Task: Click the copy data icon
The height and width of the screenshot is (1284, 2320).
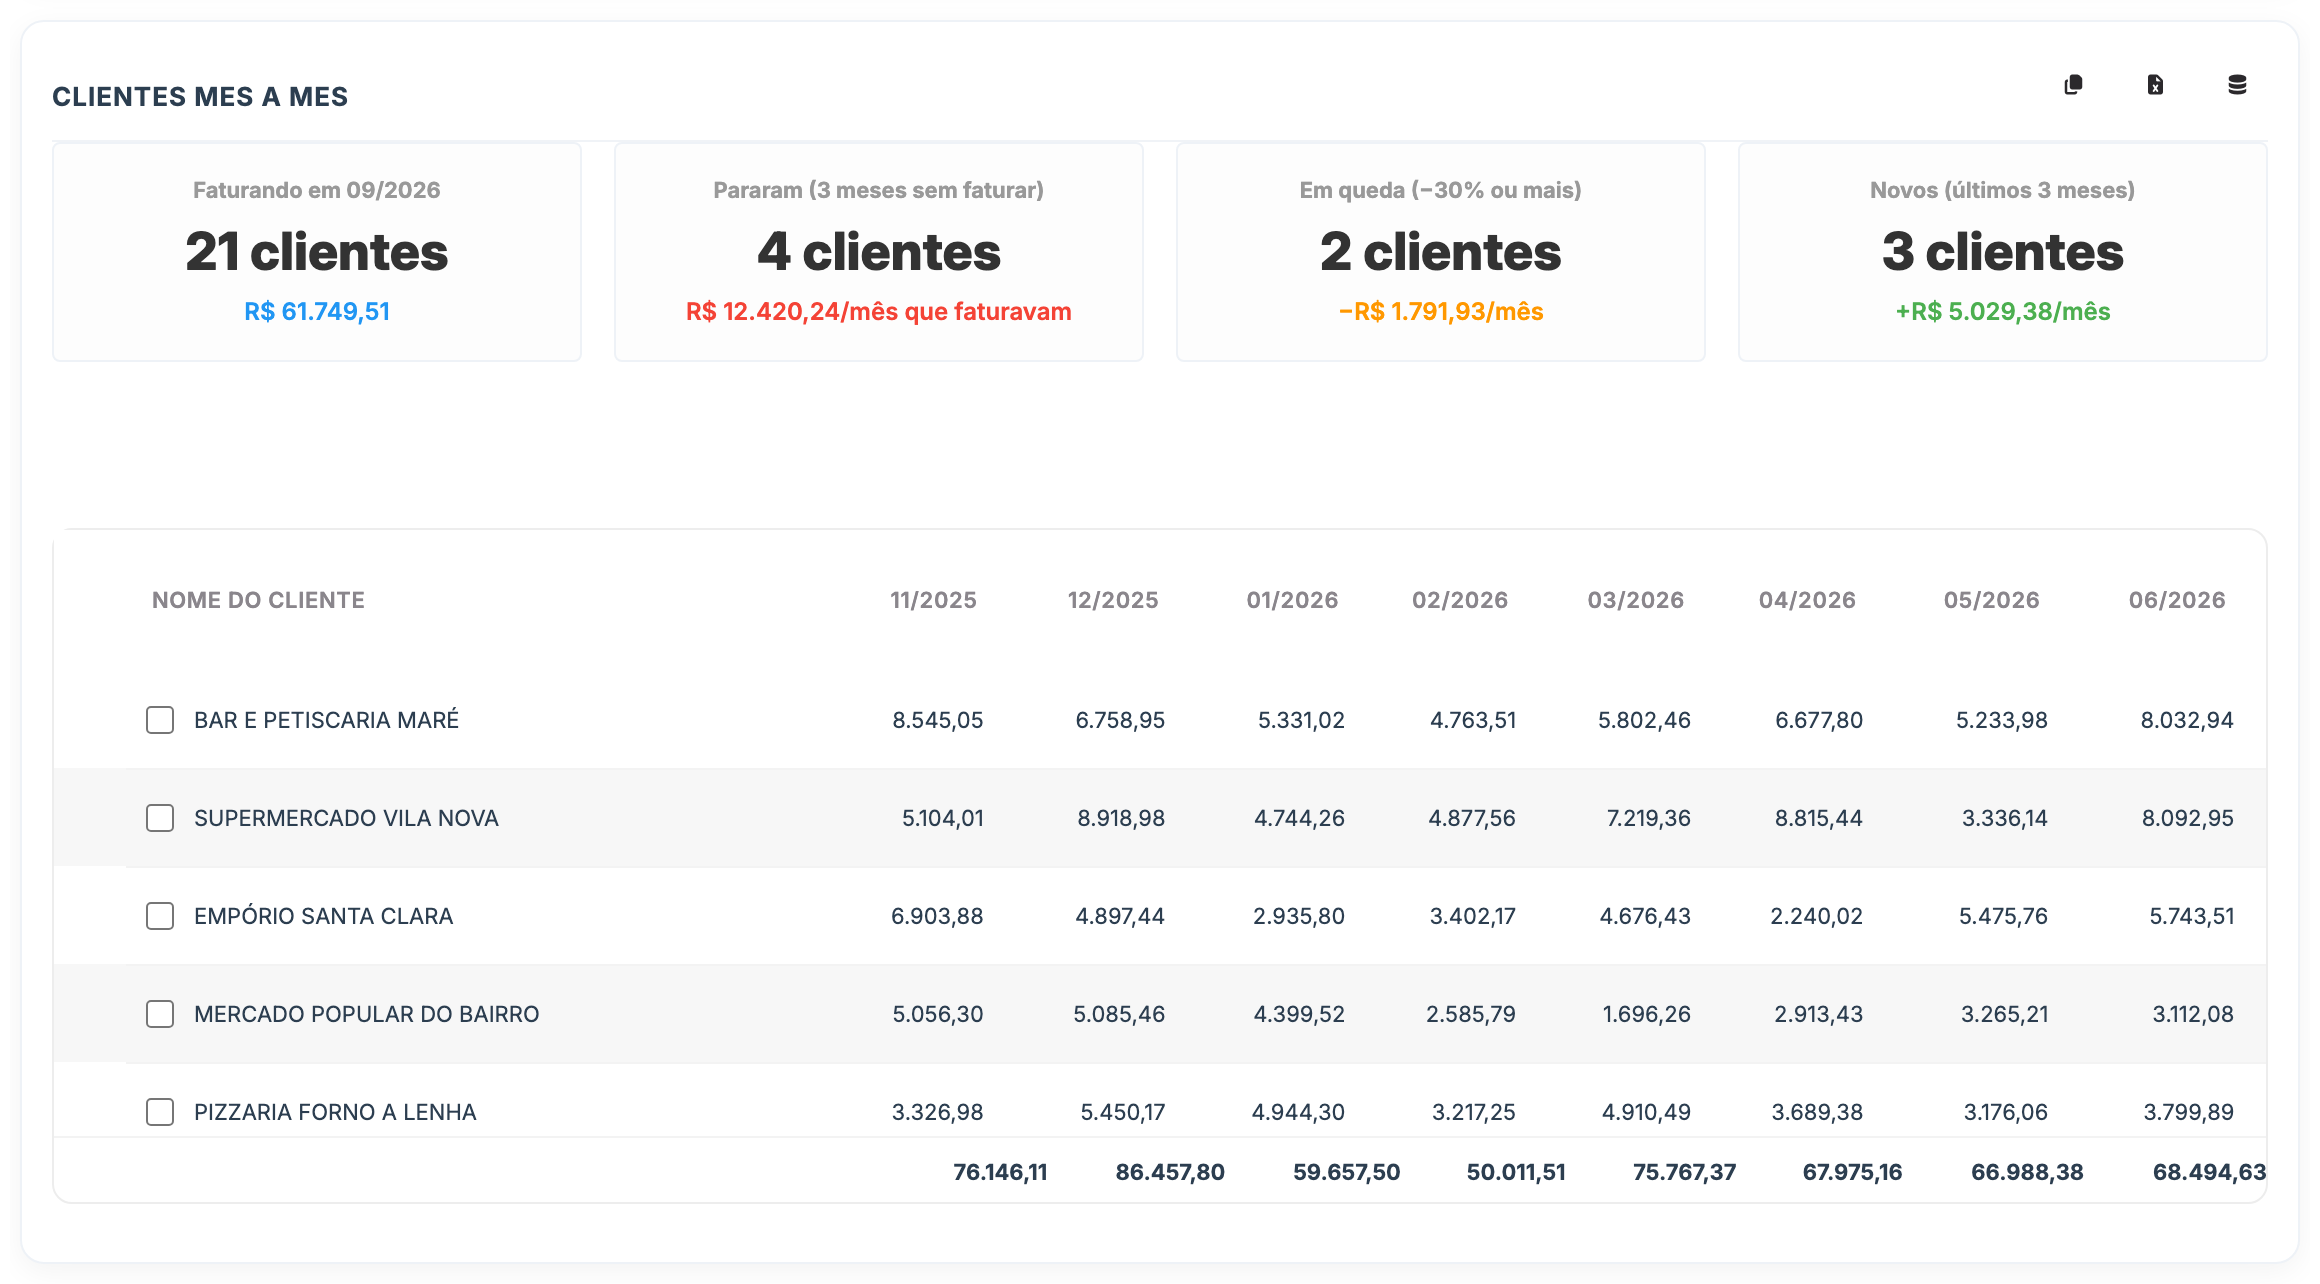Action: point(2073,85)
